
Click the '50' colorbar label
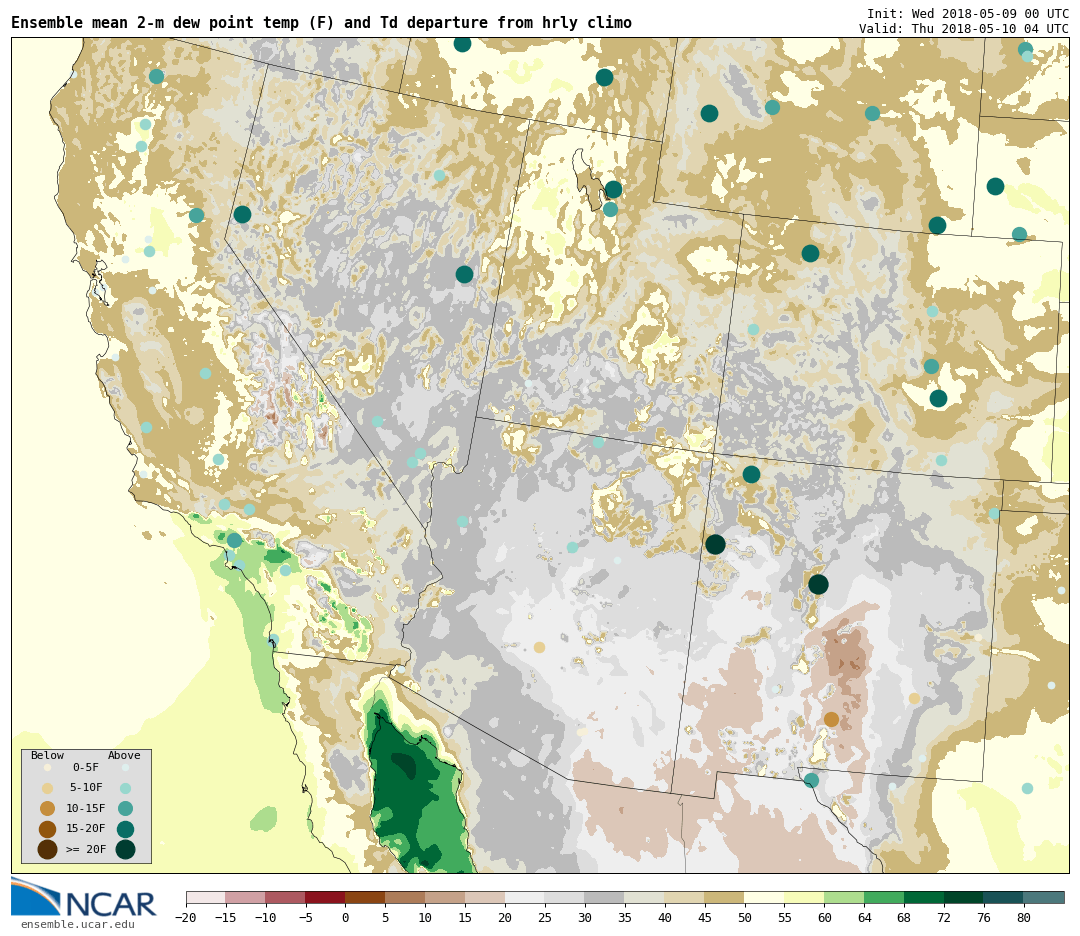[x=744, y=917]
